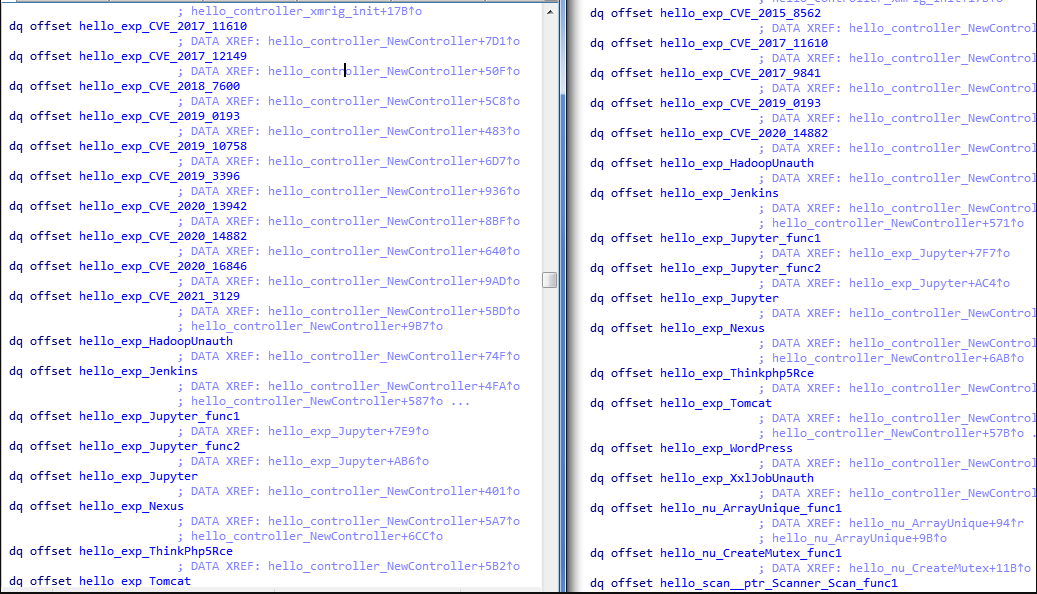Follow the NewController+5C8 cross reference
The height and width of the screenshot is (594, 1037).
[x=394, y=101]
